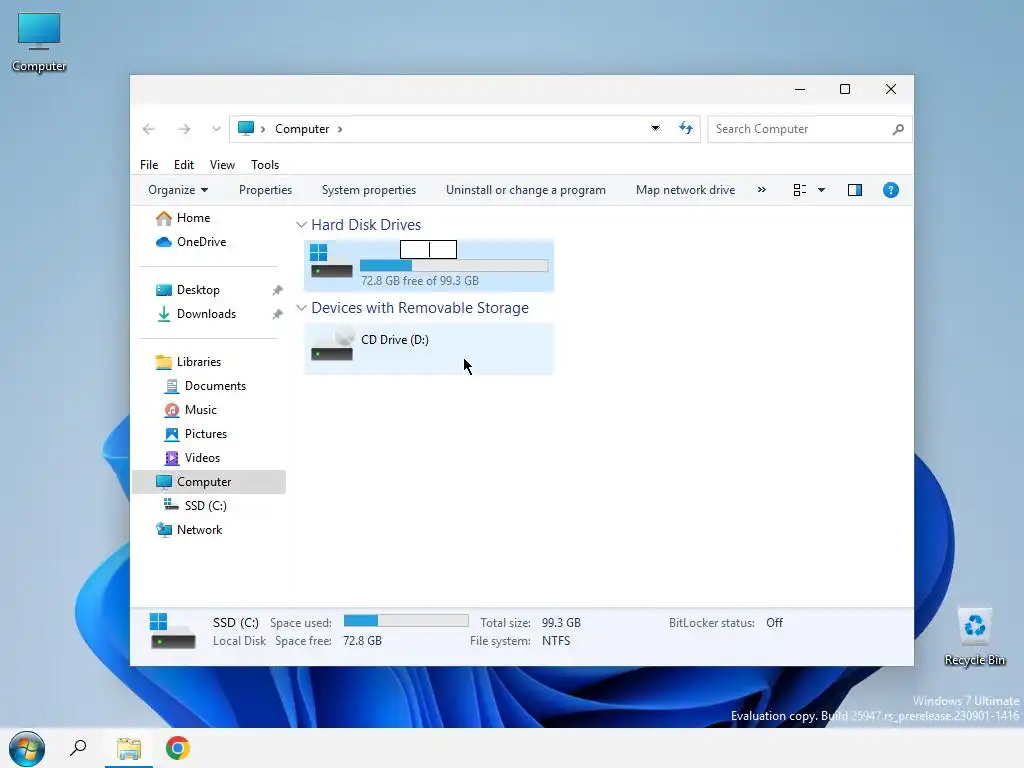1024x768 pixels.
Task: Open the Recycle Bin desktop icon
Action: [x=974, y=636]
